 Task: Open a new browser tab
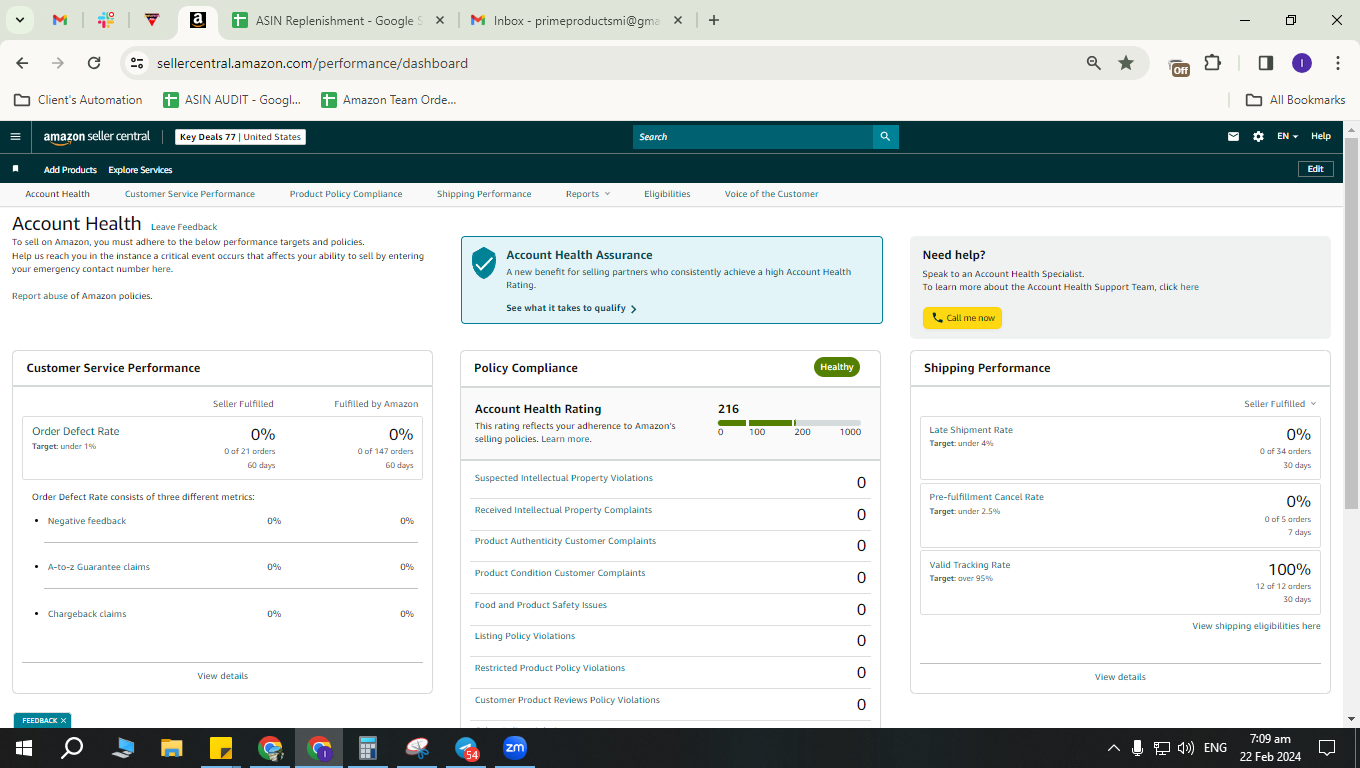coord(713,20)
